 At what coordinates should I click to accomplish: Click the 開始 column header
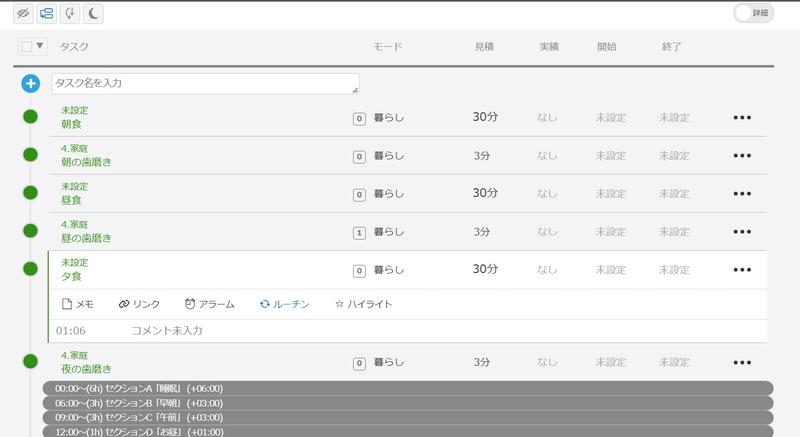coord(607,46)
